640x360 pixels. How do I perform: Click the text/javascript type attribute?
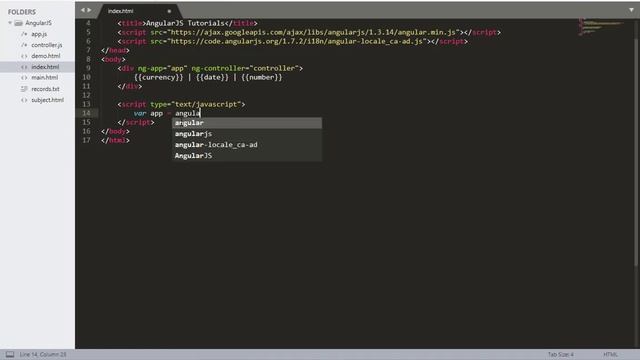tap(196, 104)
